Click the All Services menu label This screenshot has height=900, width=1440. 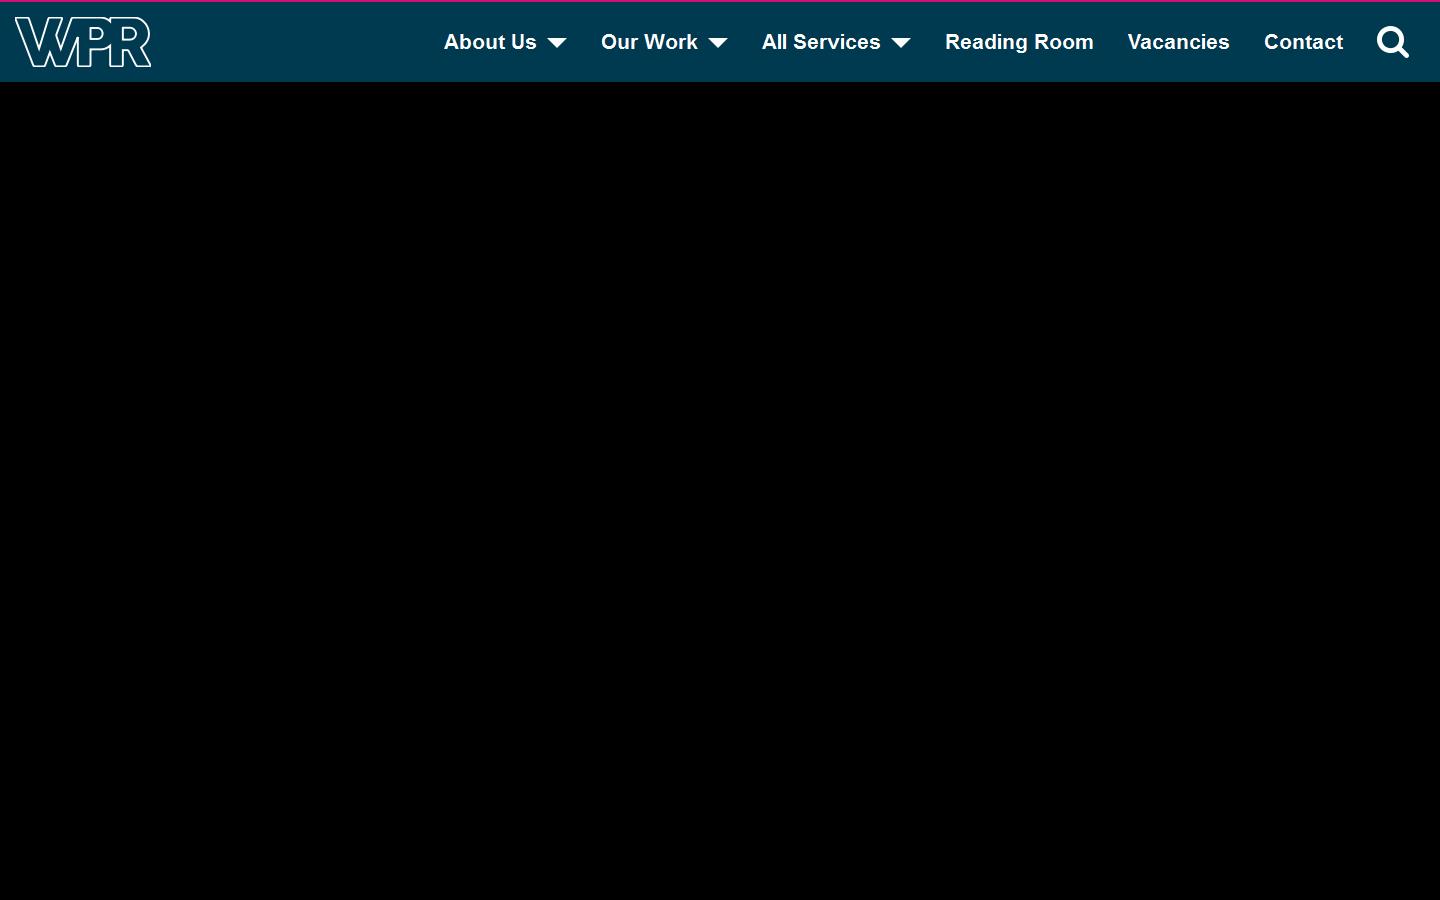click(x=820, y=42)
